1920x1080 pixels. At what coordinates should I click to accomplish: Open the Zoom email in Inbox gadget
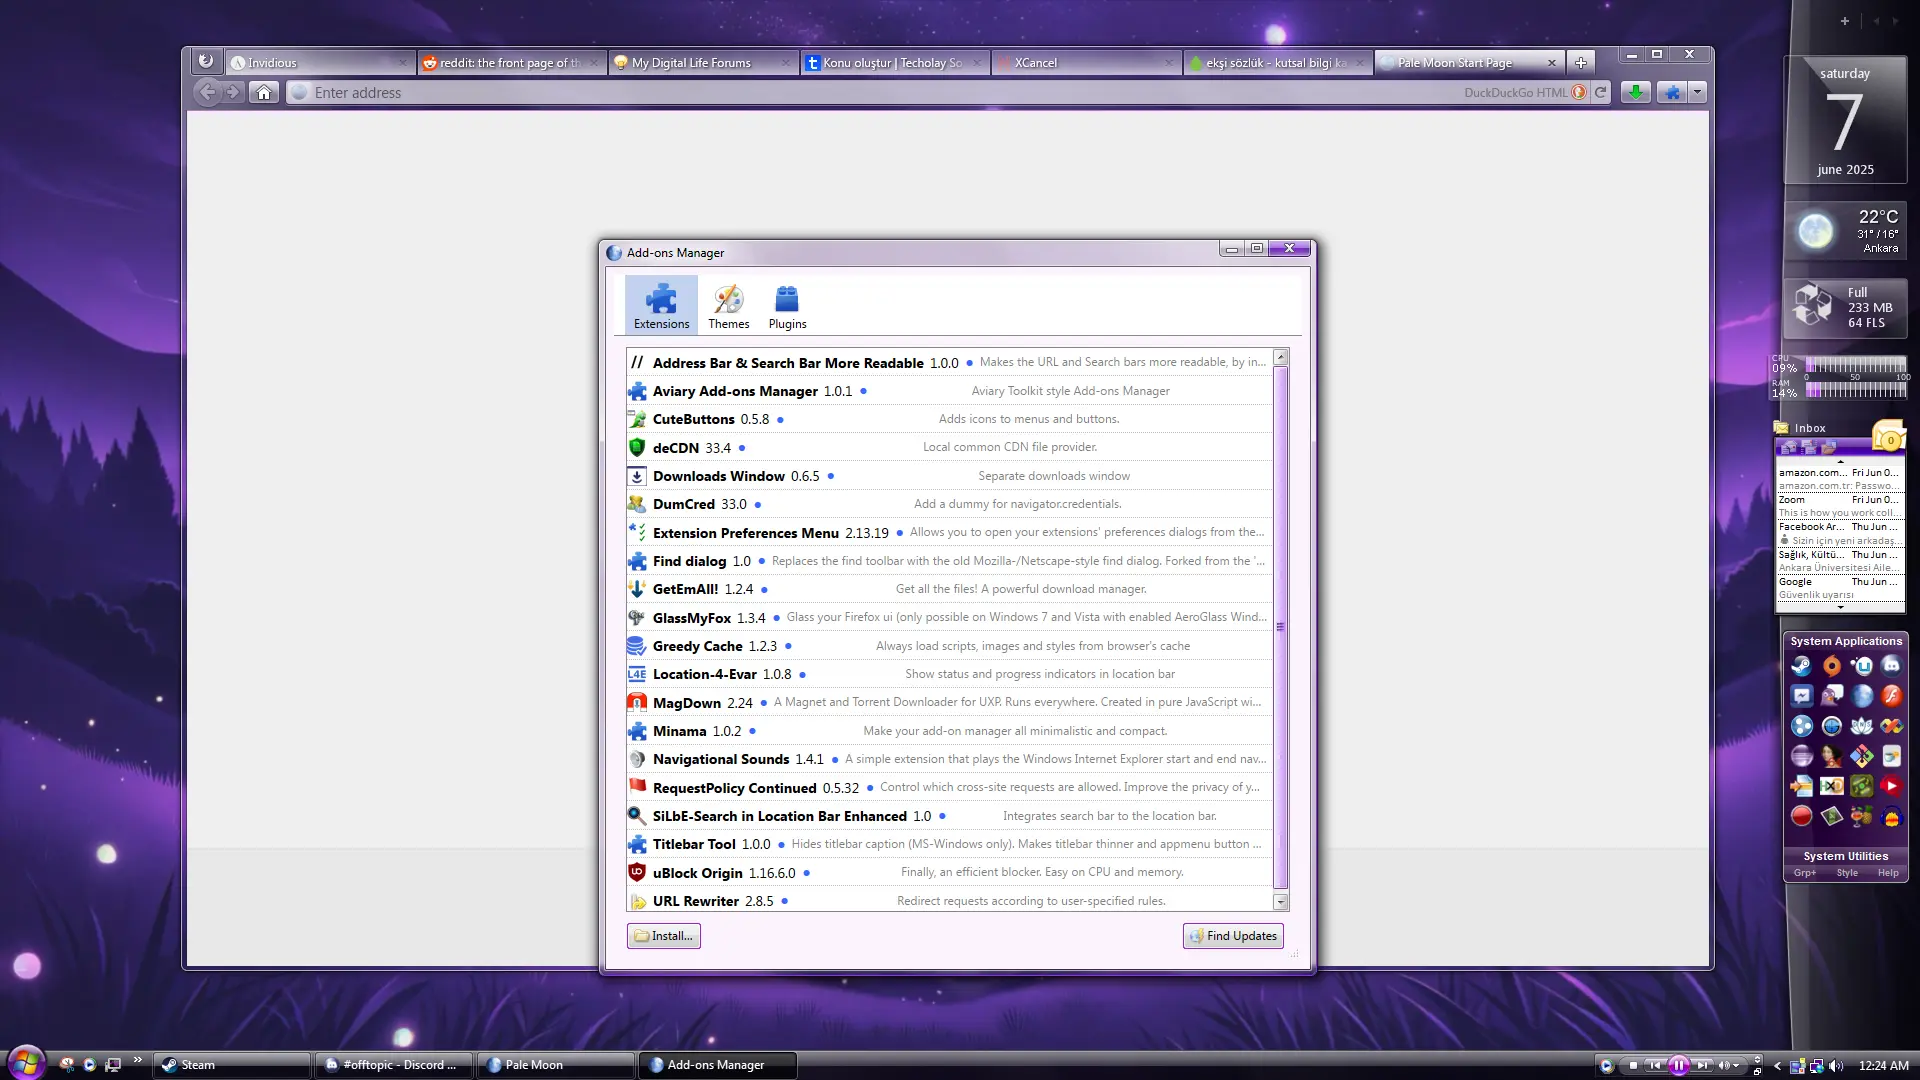[1840, 506]
